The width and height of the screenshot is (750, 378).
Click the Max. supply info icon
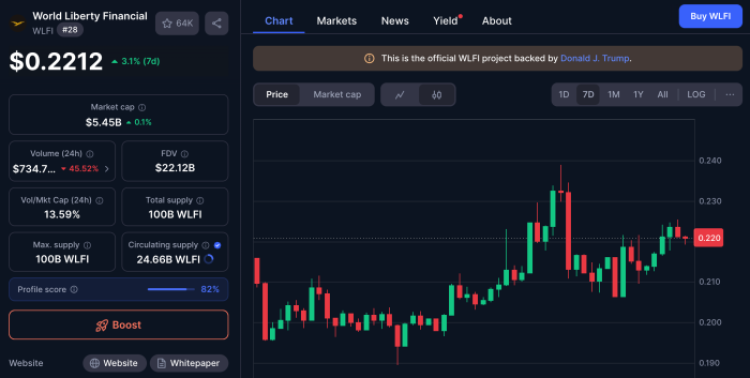87,245
